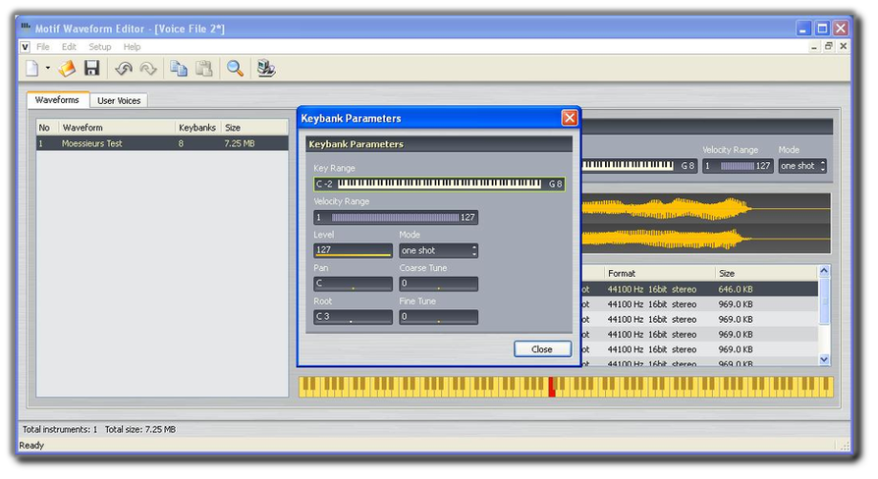Open the Help menu
This screenshot has width=878, height=479.
tap(132, 47)
